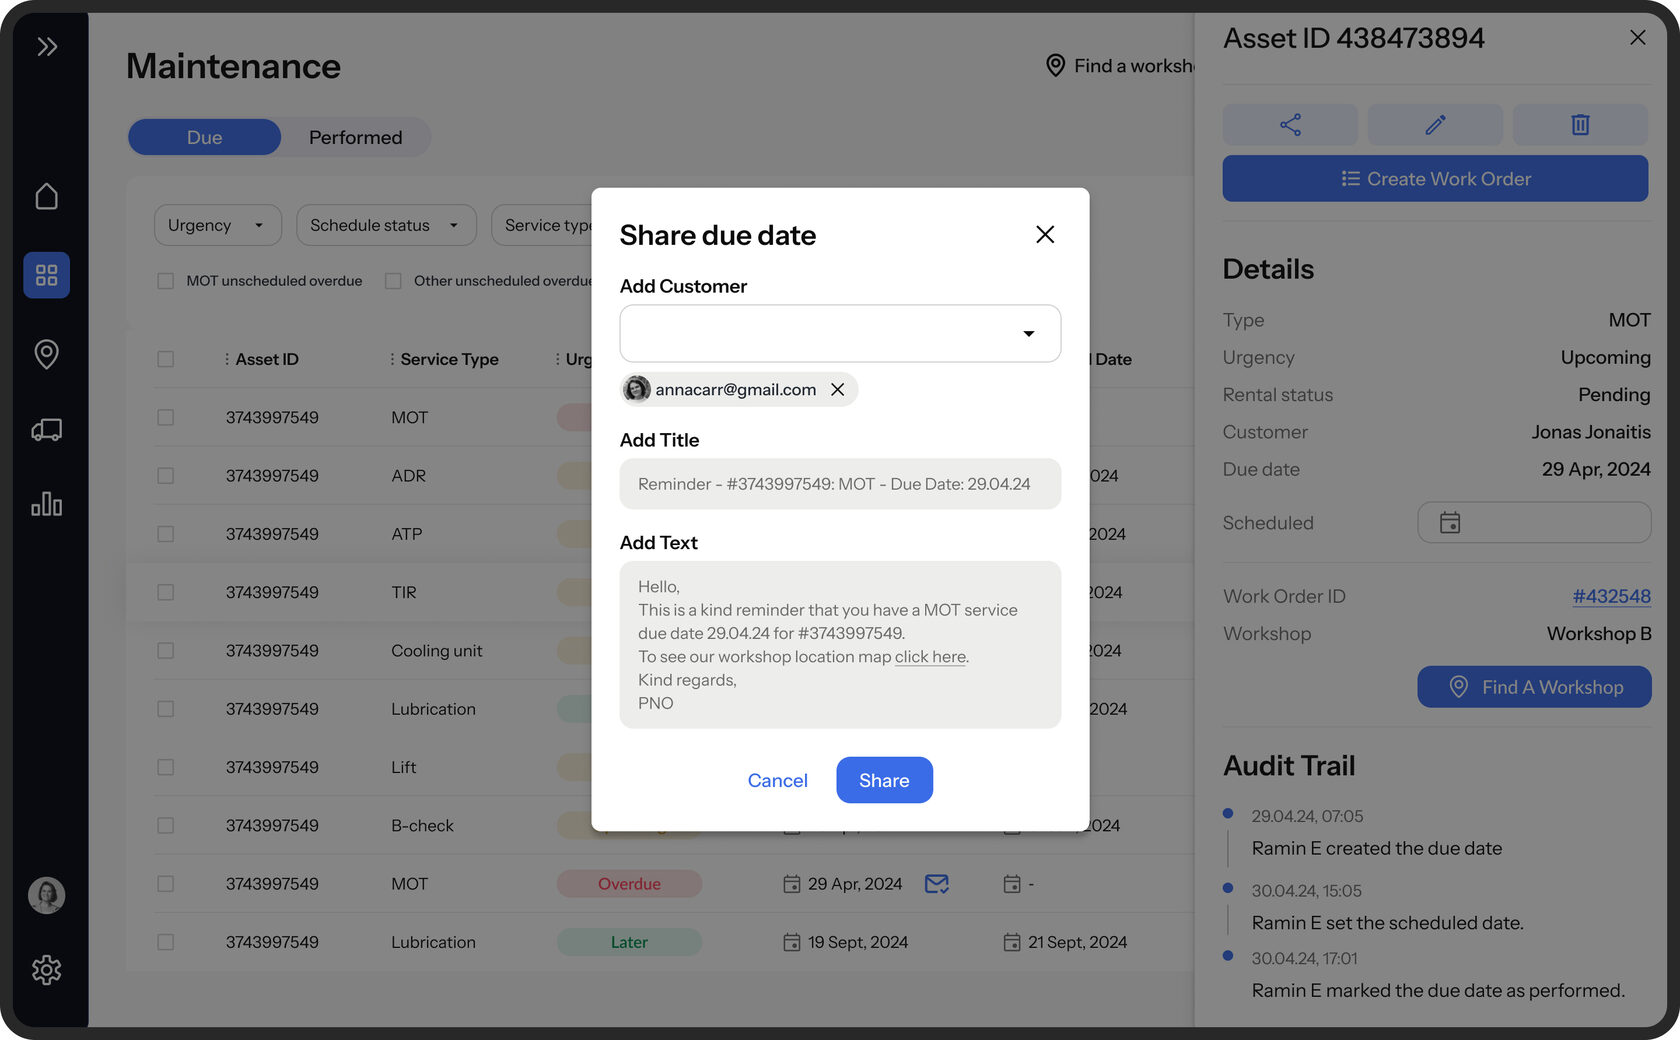The width and height of the screenshot is (1680, 1040).
Task: Check the MOT unscheduled overdue checkbox
Action: (x=166, y=281)
